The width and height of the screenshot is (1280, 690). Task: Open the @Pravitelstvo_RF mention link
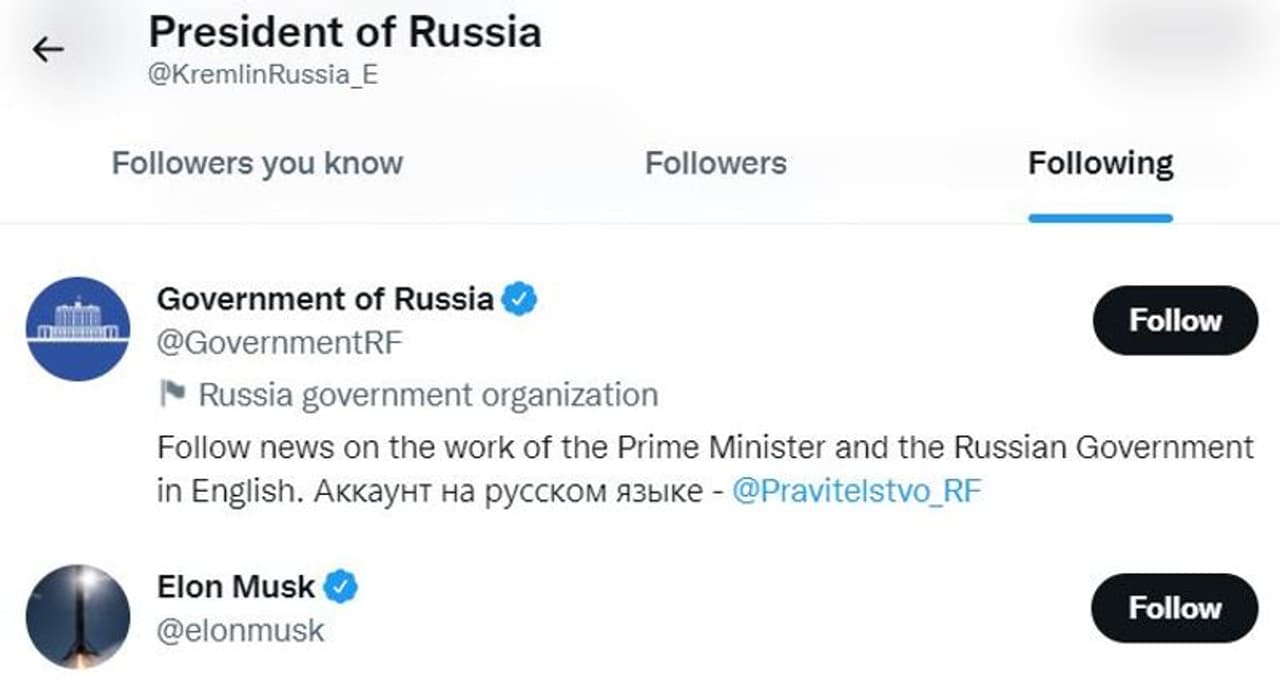coord(857,492)
